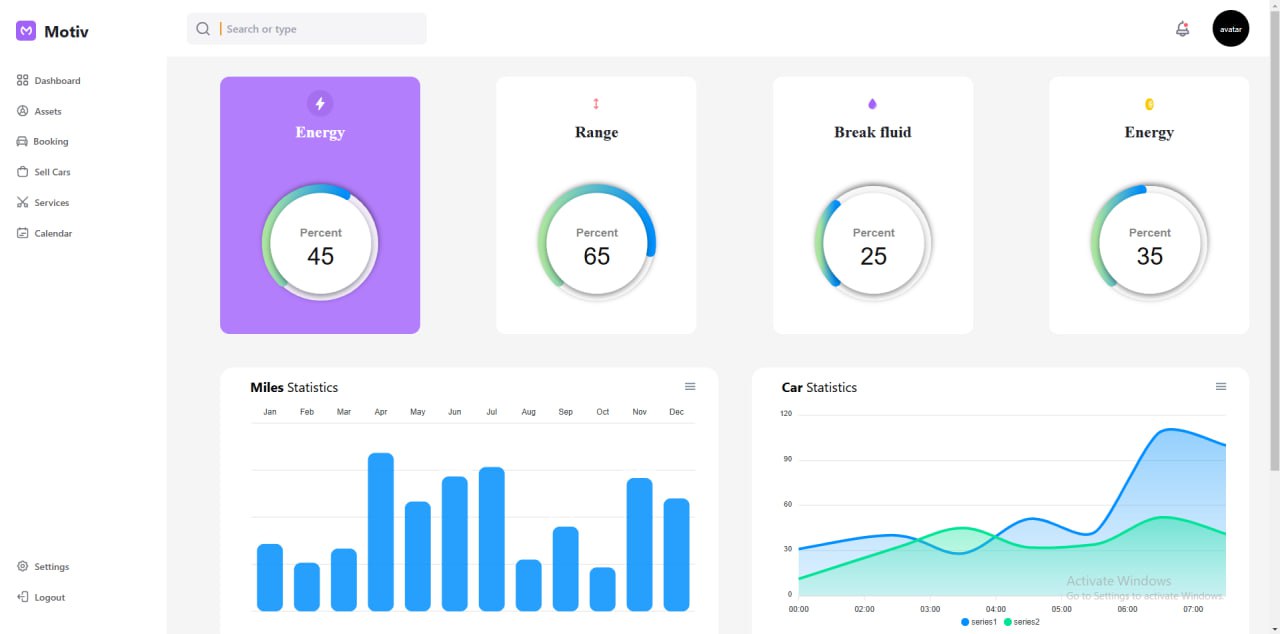This screenshot has width=1280, height=634.
Task: Click the Range card title
Action: [x=596, y=132]
